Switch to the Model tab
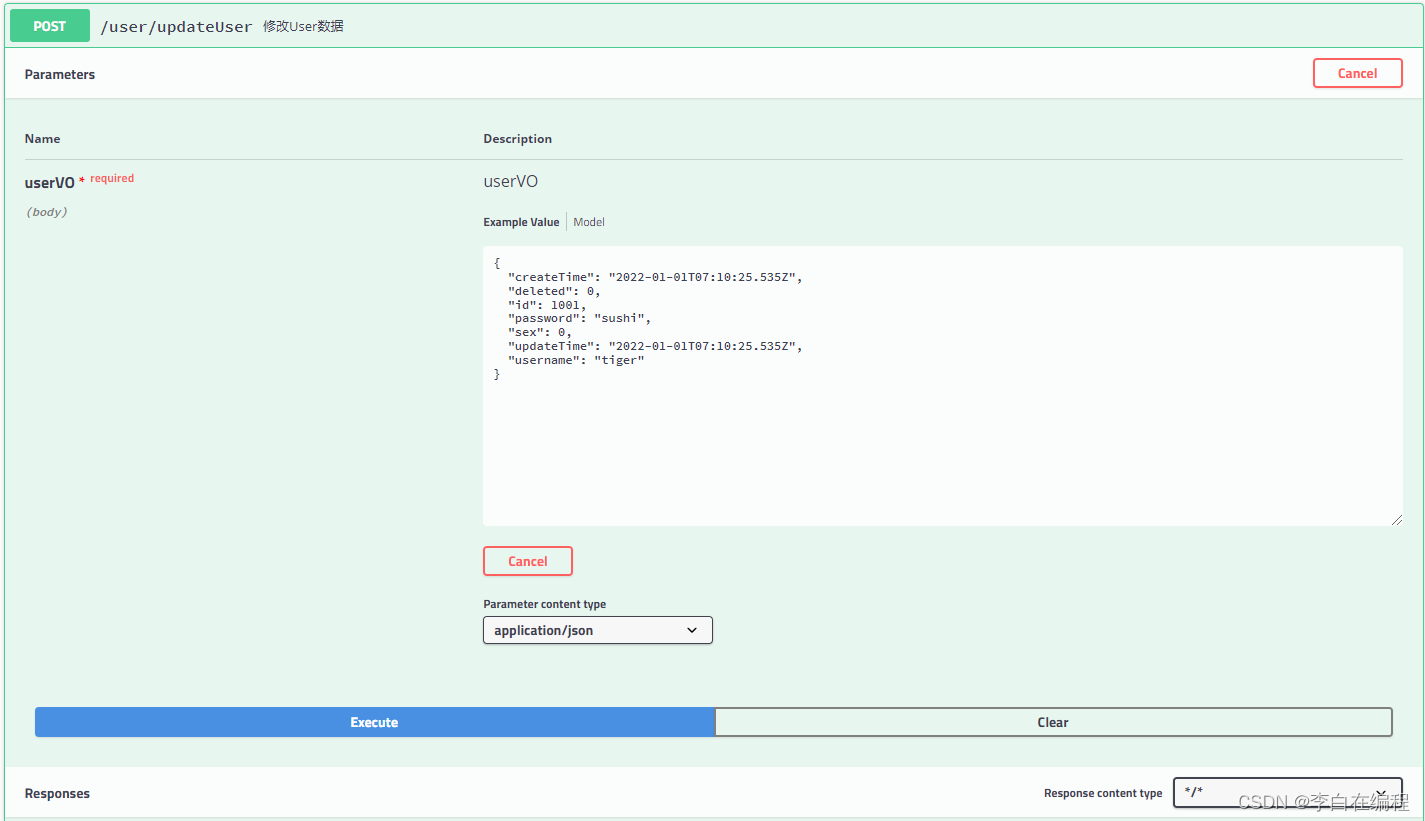 pyautogui.click(x=589, y=222)
